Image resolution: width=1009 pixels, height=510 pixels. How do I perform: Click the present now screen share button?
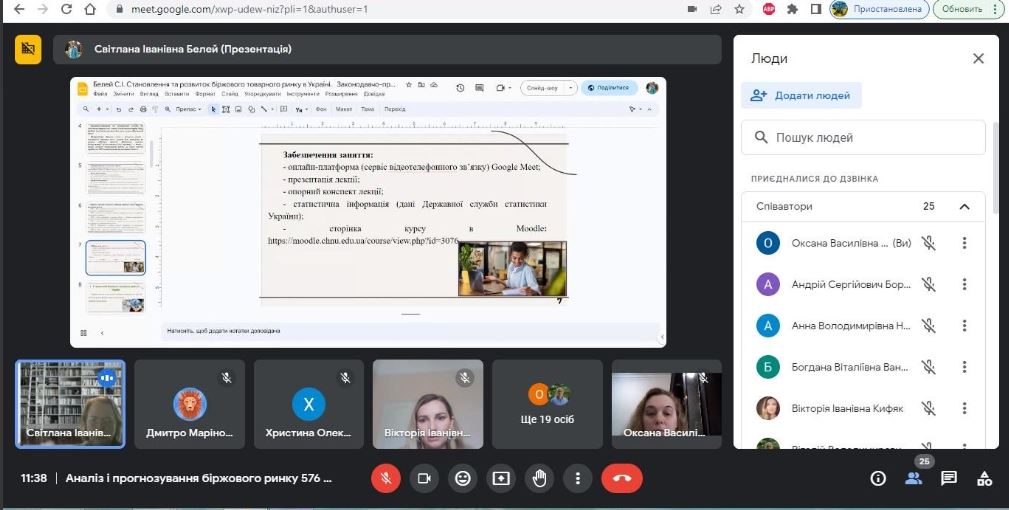(501, 478)
